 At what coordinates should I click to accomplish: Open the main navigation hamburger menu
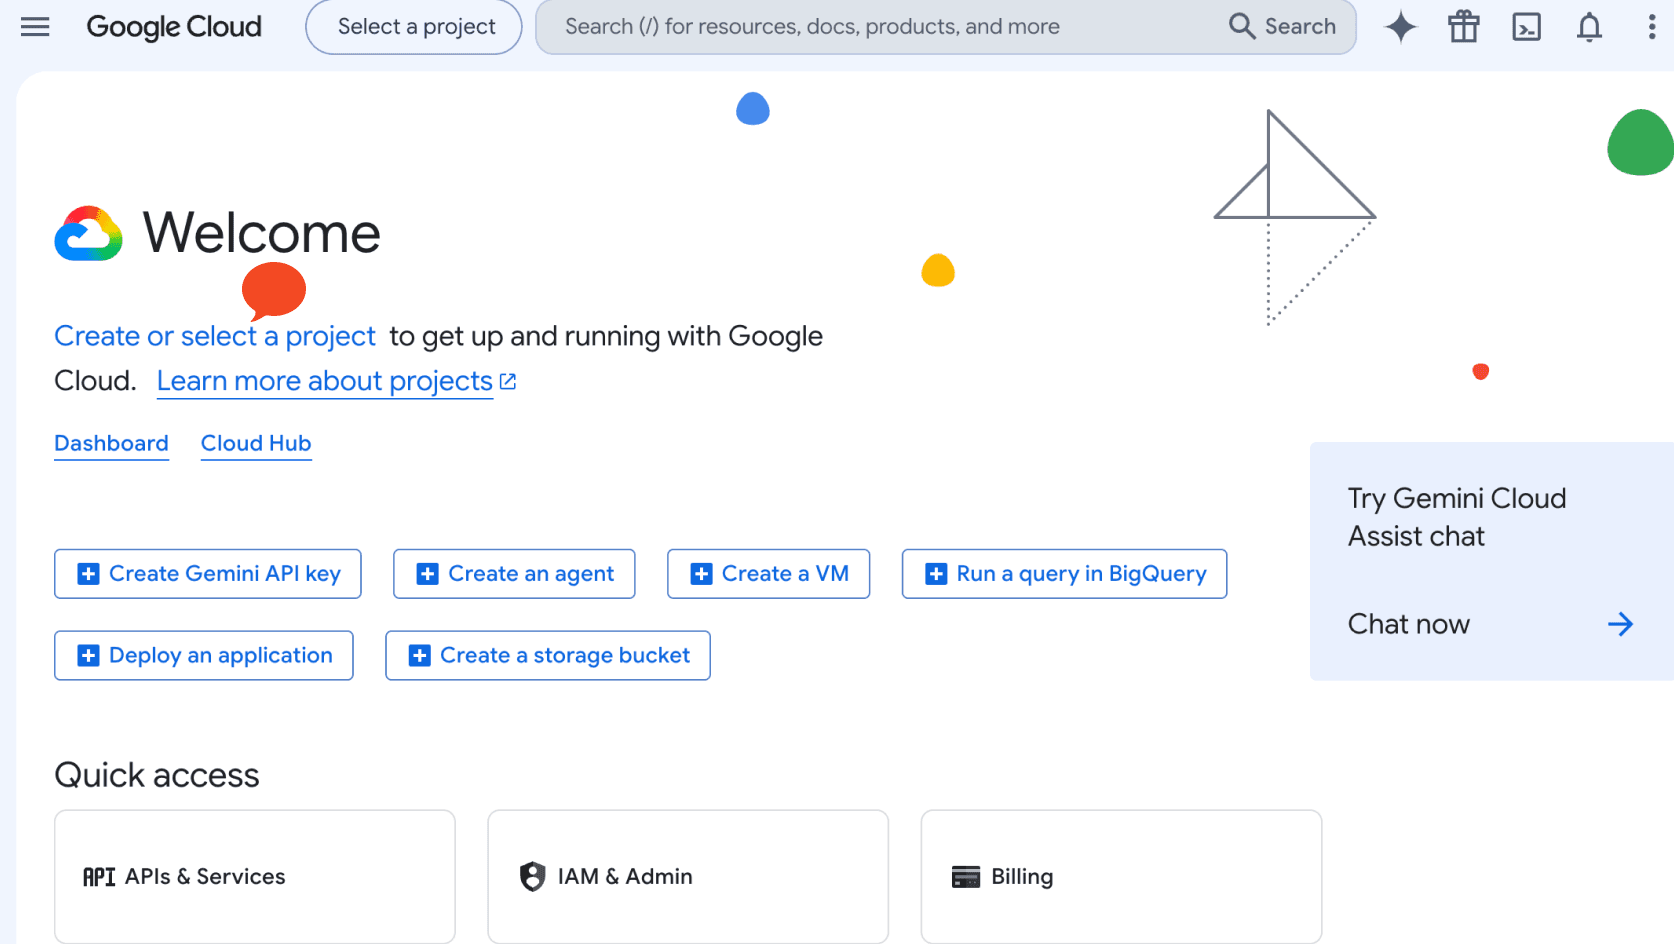point(35,27)
